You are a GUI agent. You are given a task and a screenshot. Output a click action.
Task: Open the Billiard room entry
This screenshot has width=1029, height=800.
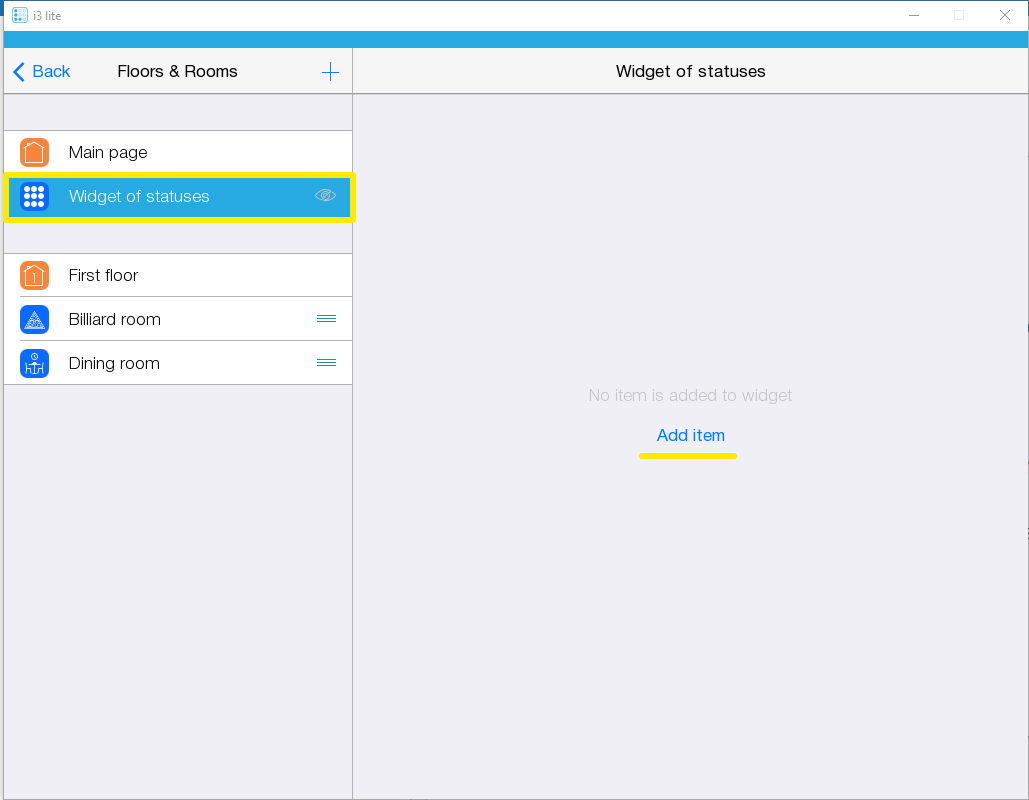click(x=114, y=320)
